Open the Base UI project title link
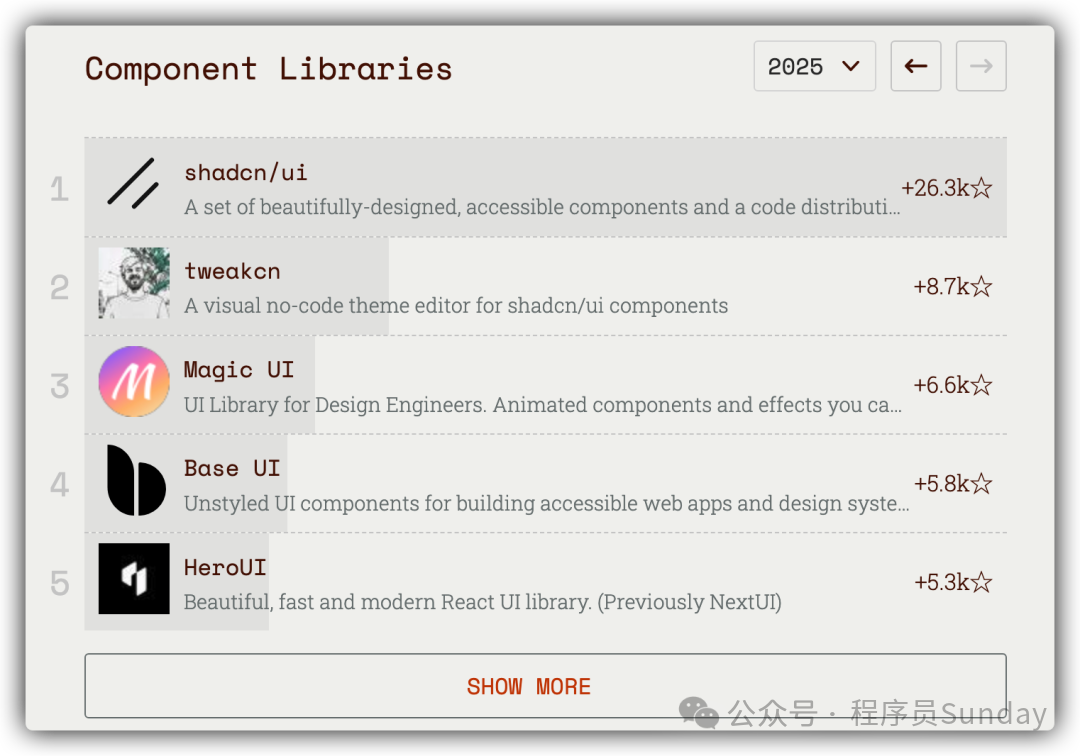Viewport: 1080px width, 756px height. tap(232, 468)
